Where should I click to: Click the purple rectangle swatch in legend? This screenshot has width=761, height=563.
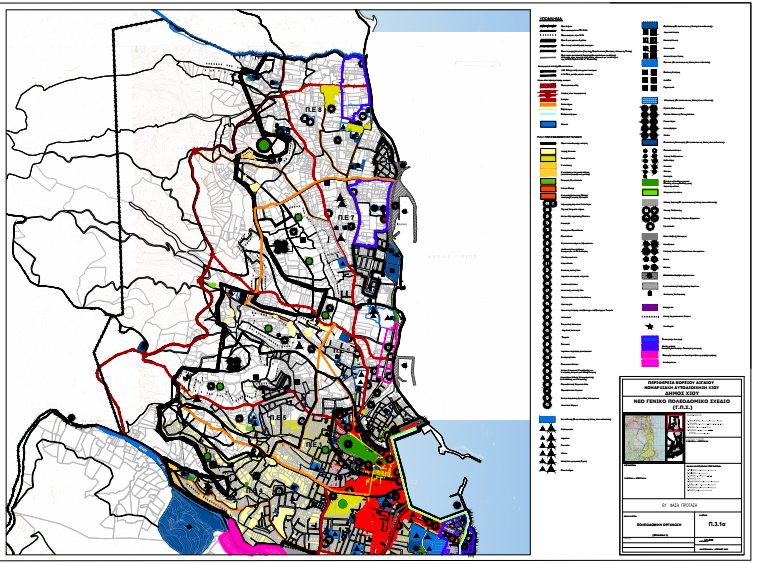coord(648,307)
